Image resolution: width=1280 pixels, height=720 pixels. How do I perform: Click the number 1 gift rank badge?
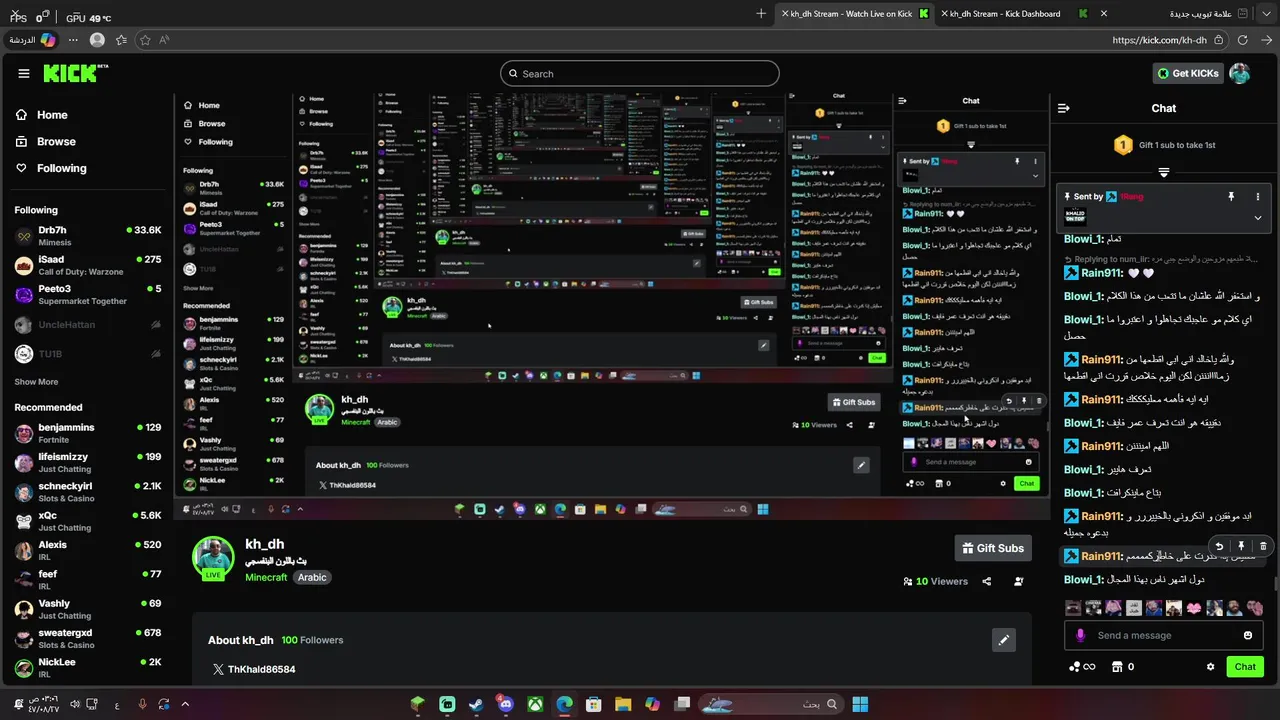(1123, 145)
